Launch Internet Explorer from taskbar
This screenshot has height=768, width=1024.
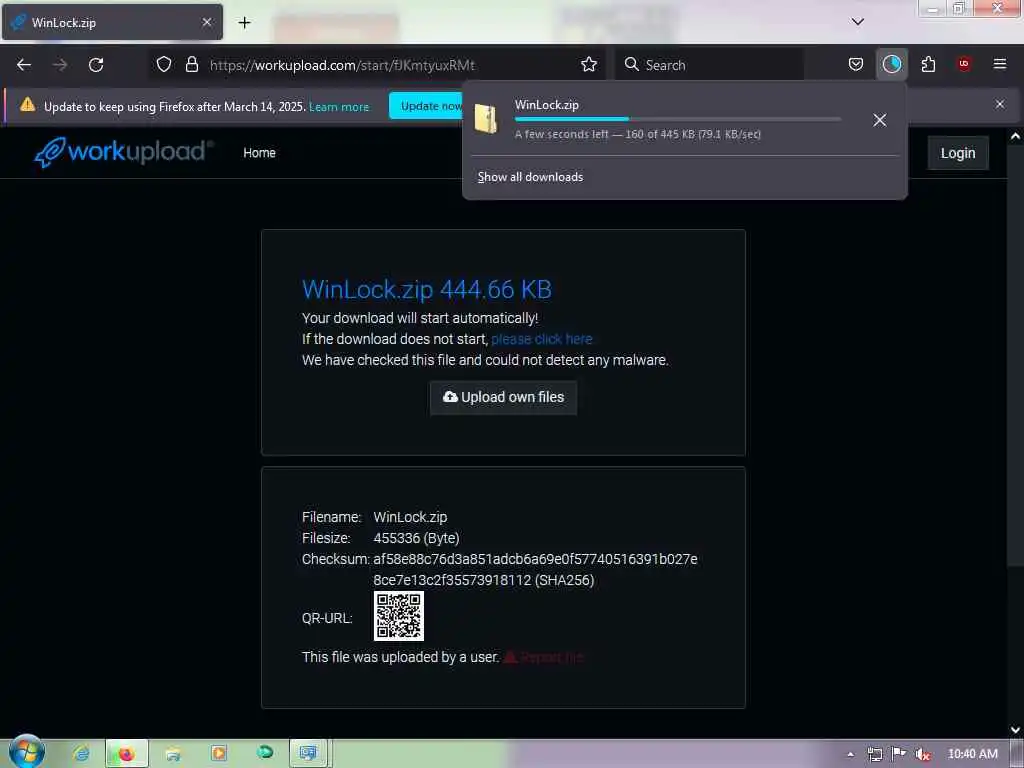pos(82,754)
